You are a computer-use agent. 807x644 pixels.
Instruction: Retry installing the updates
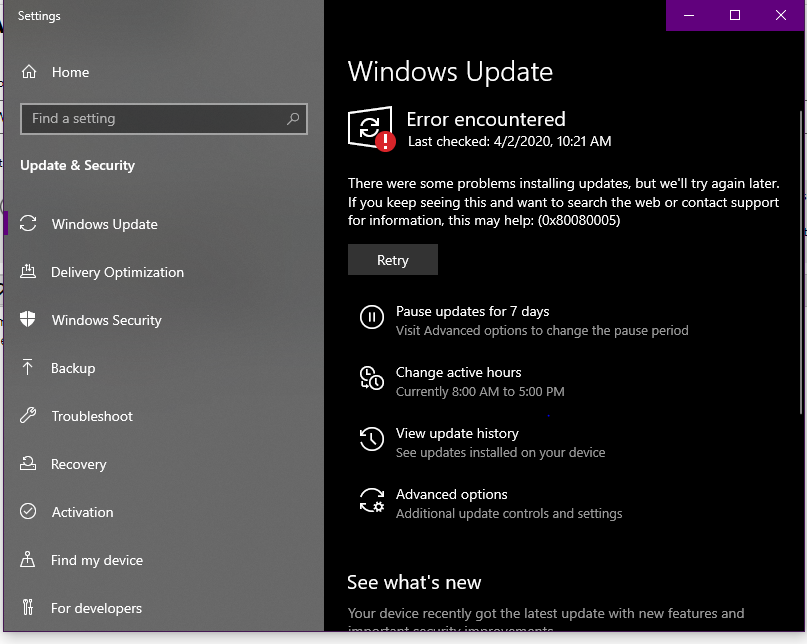click(393, 259)
